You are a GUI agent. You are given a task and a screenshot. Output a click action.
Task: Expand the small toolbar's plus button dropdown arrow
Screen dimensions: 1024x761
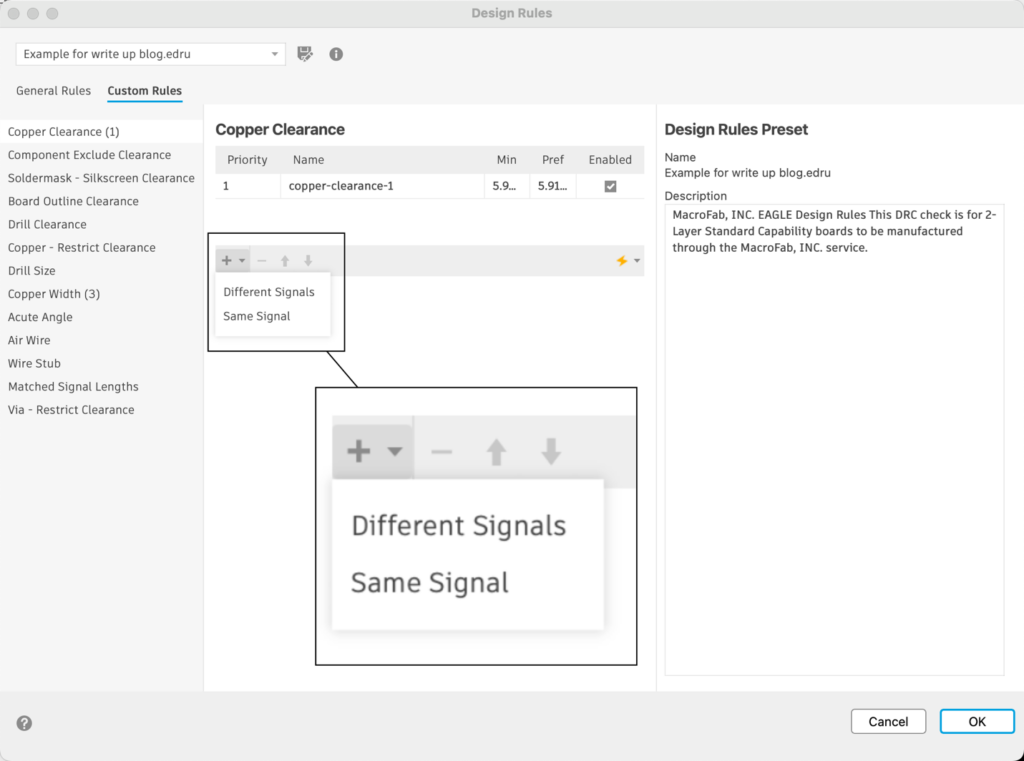[242, 261]
